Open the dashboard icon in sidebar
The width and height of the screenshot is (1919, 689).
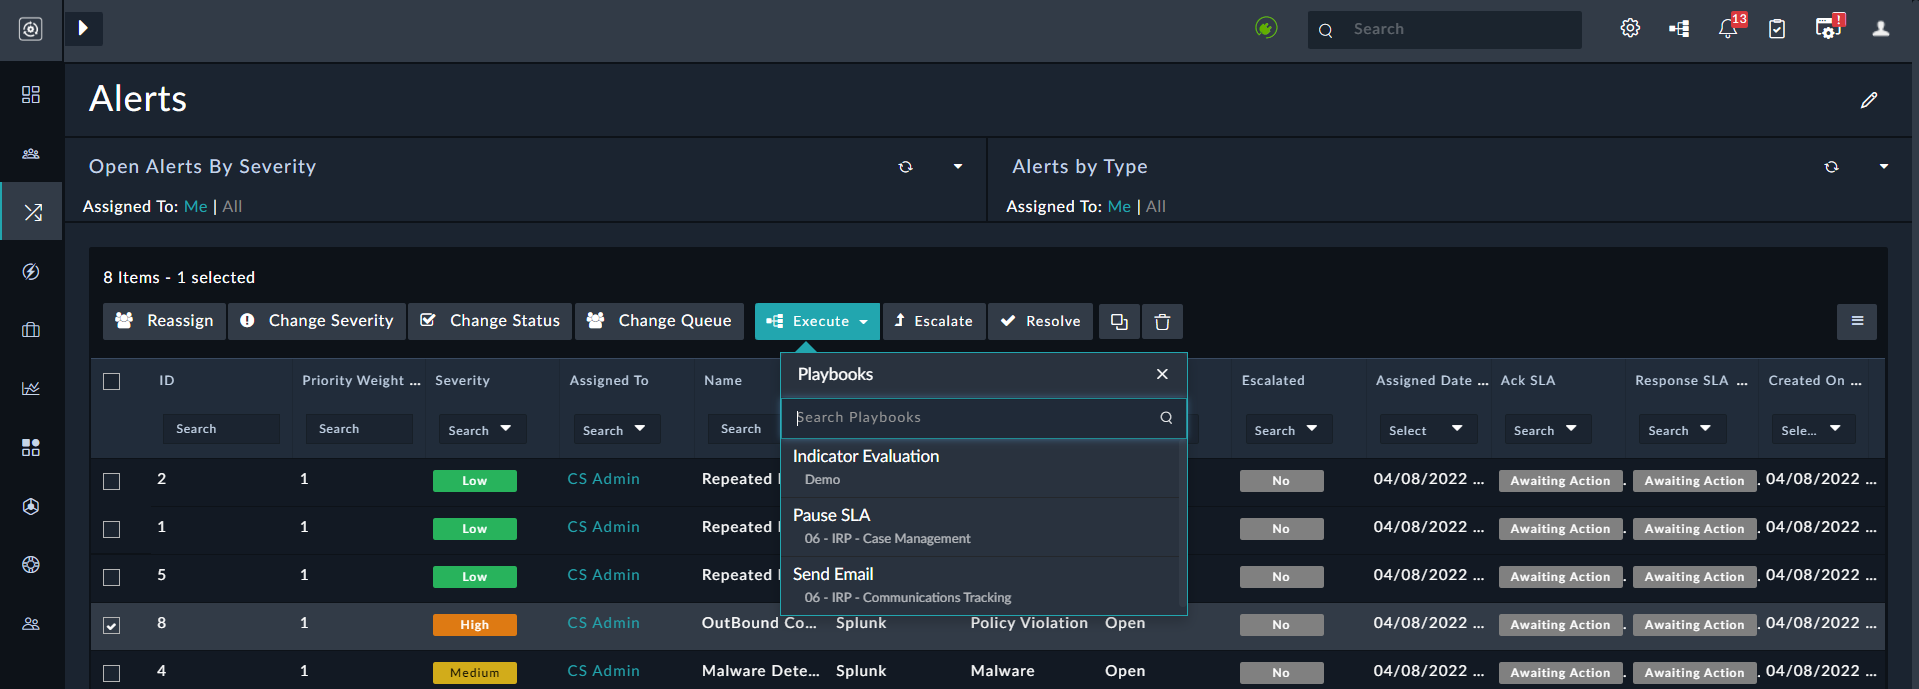tap(31, 94)
